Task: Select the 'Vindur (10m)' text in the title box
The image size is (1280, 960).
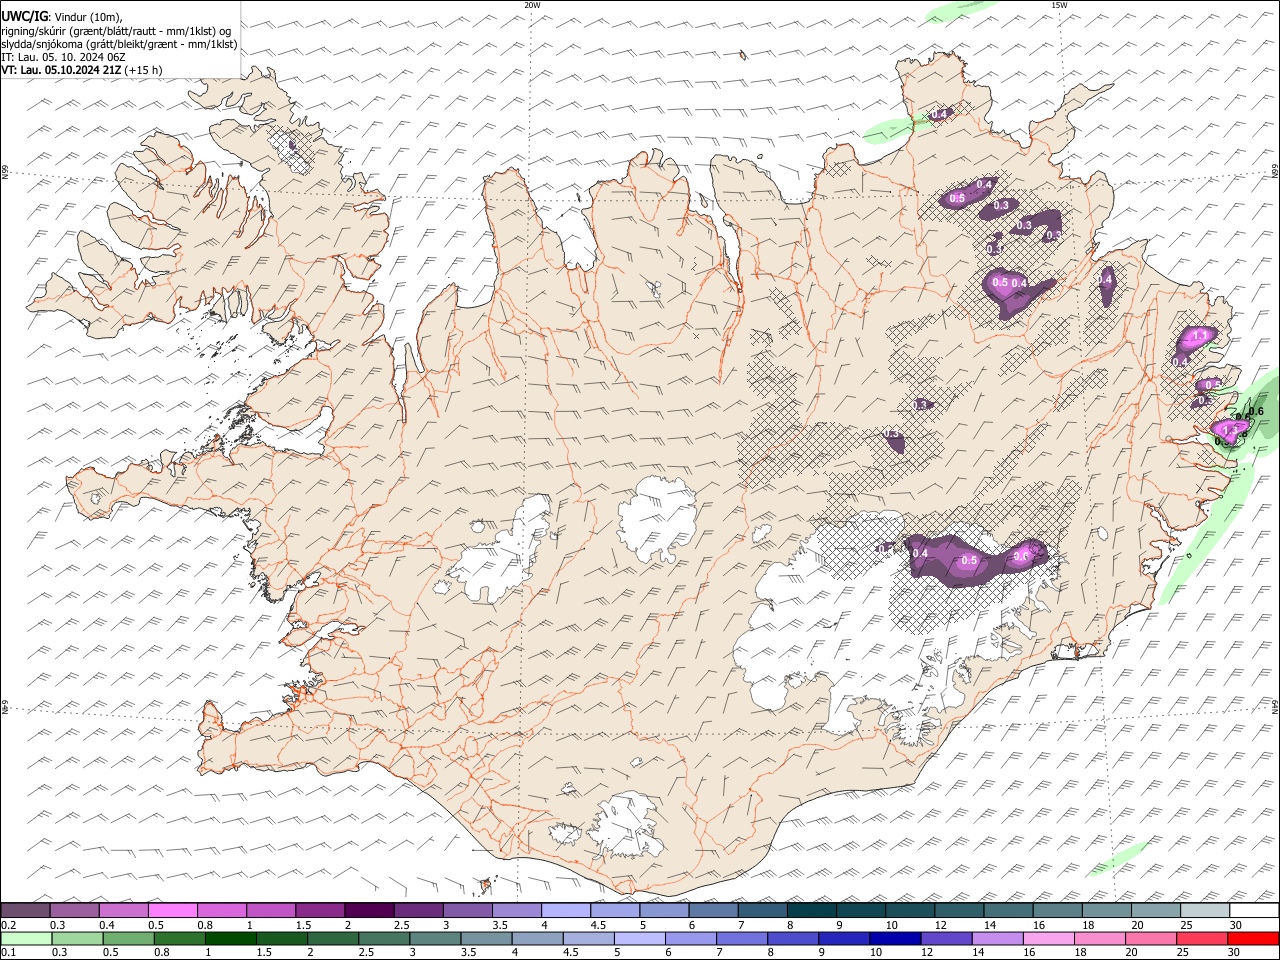Action: pyautogui.click(x=89, y=17)
